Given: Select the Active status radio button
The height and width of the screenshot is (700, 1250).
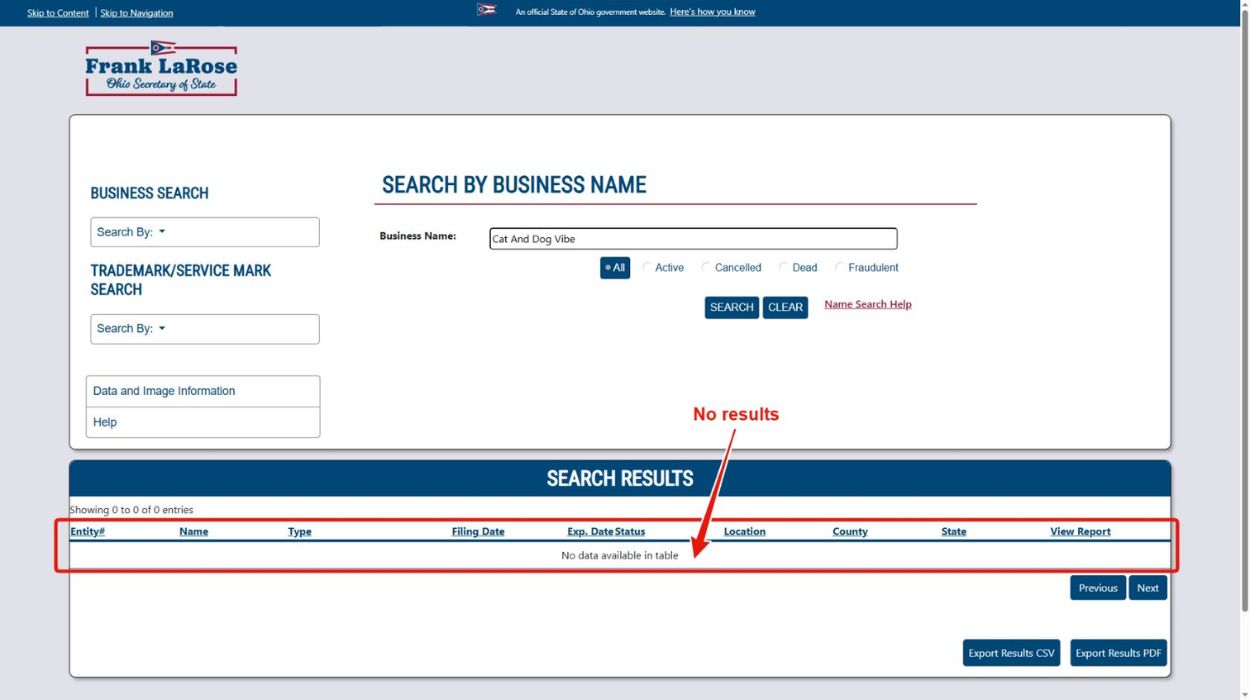Looking at the screenshot, I should pyautogui.click(x=647, y=268).
